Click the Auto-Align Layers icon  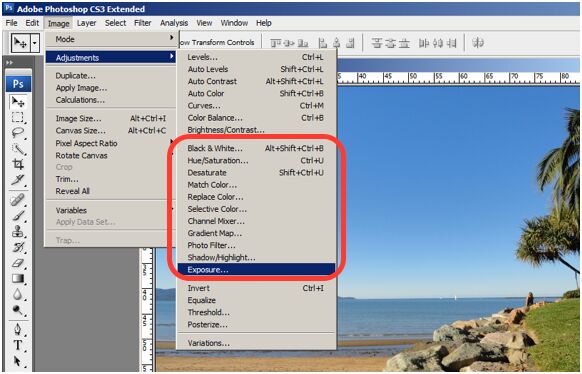click(x=478, y=43)
